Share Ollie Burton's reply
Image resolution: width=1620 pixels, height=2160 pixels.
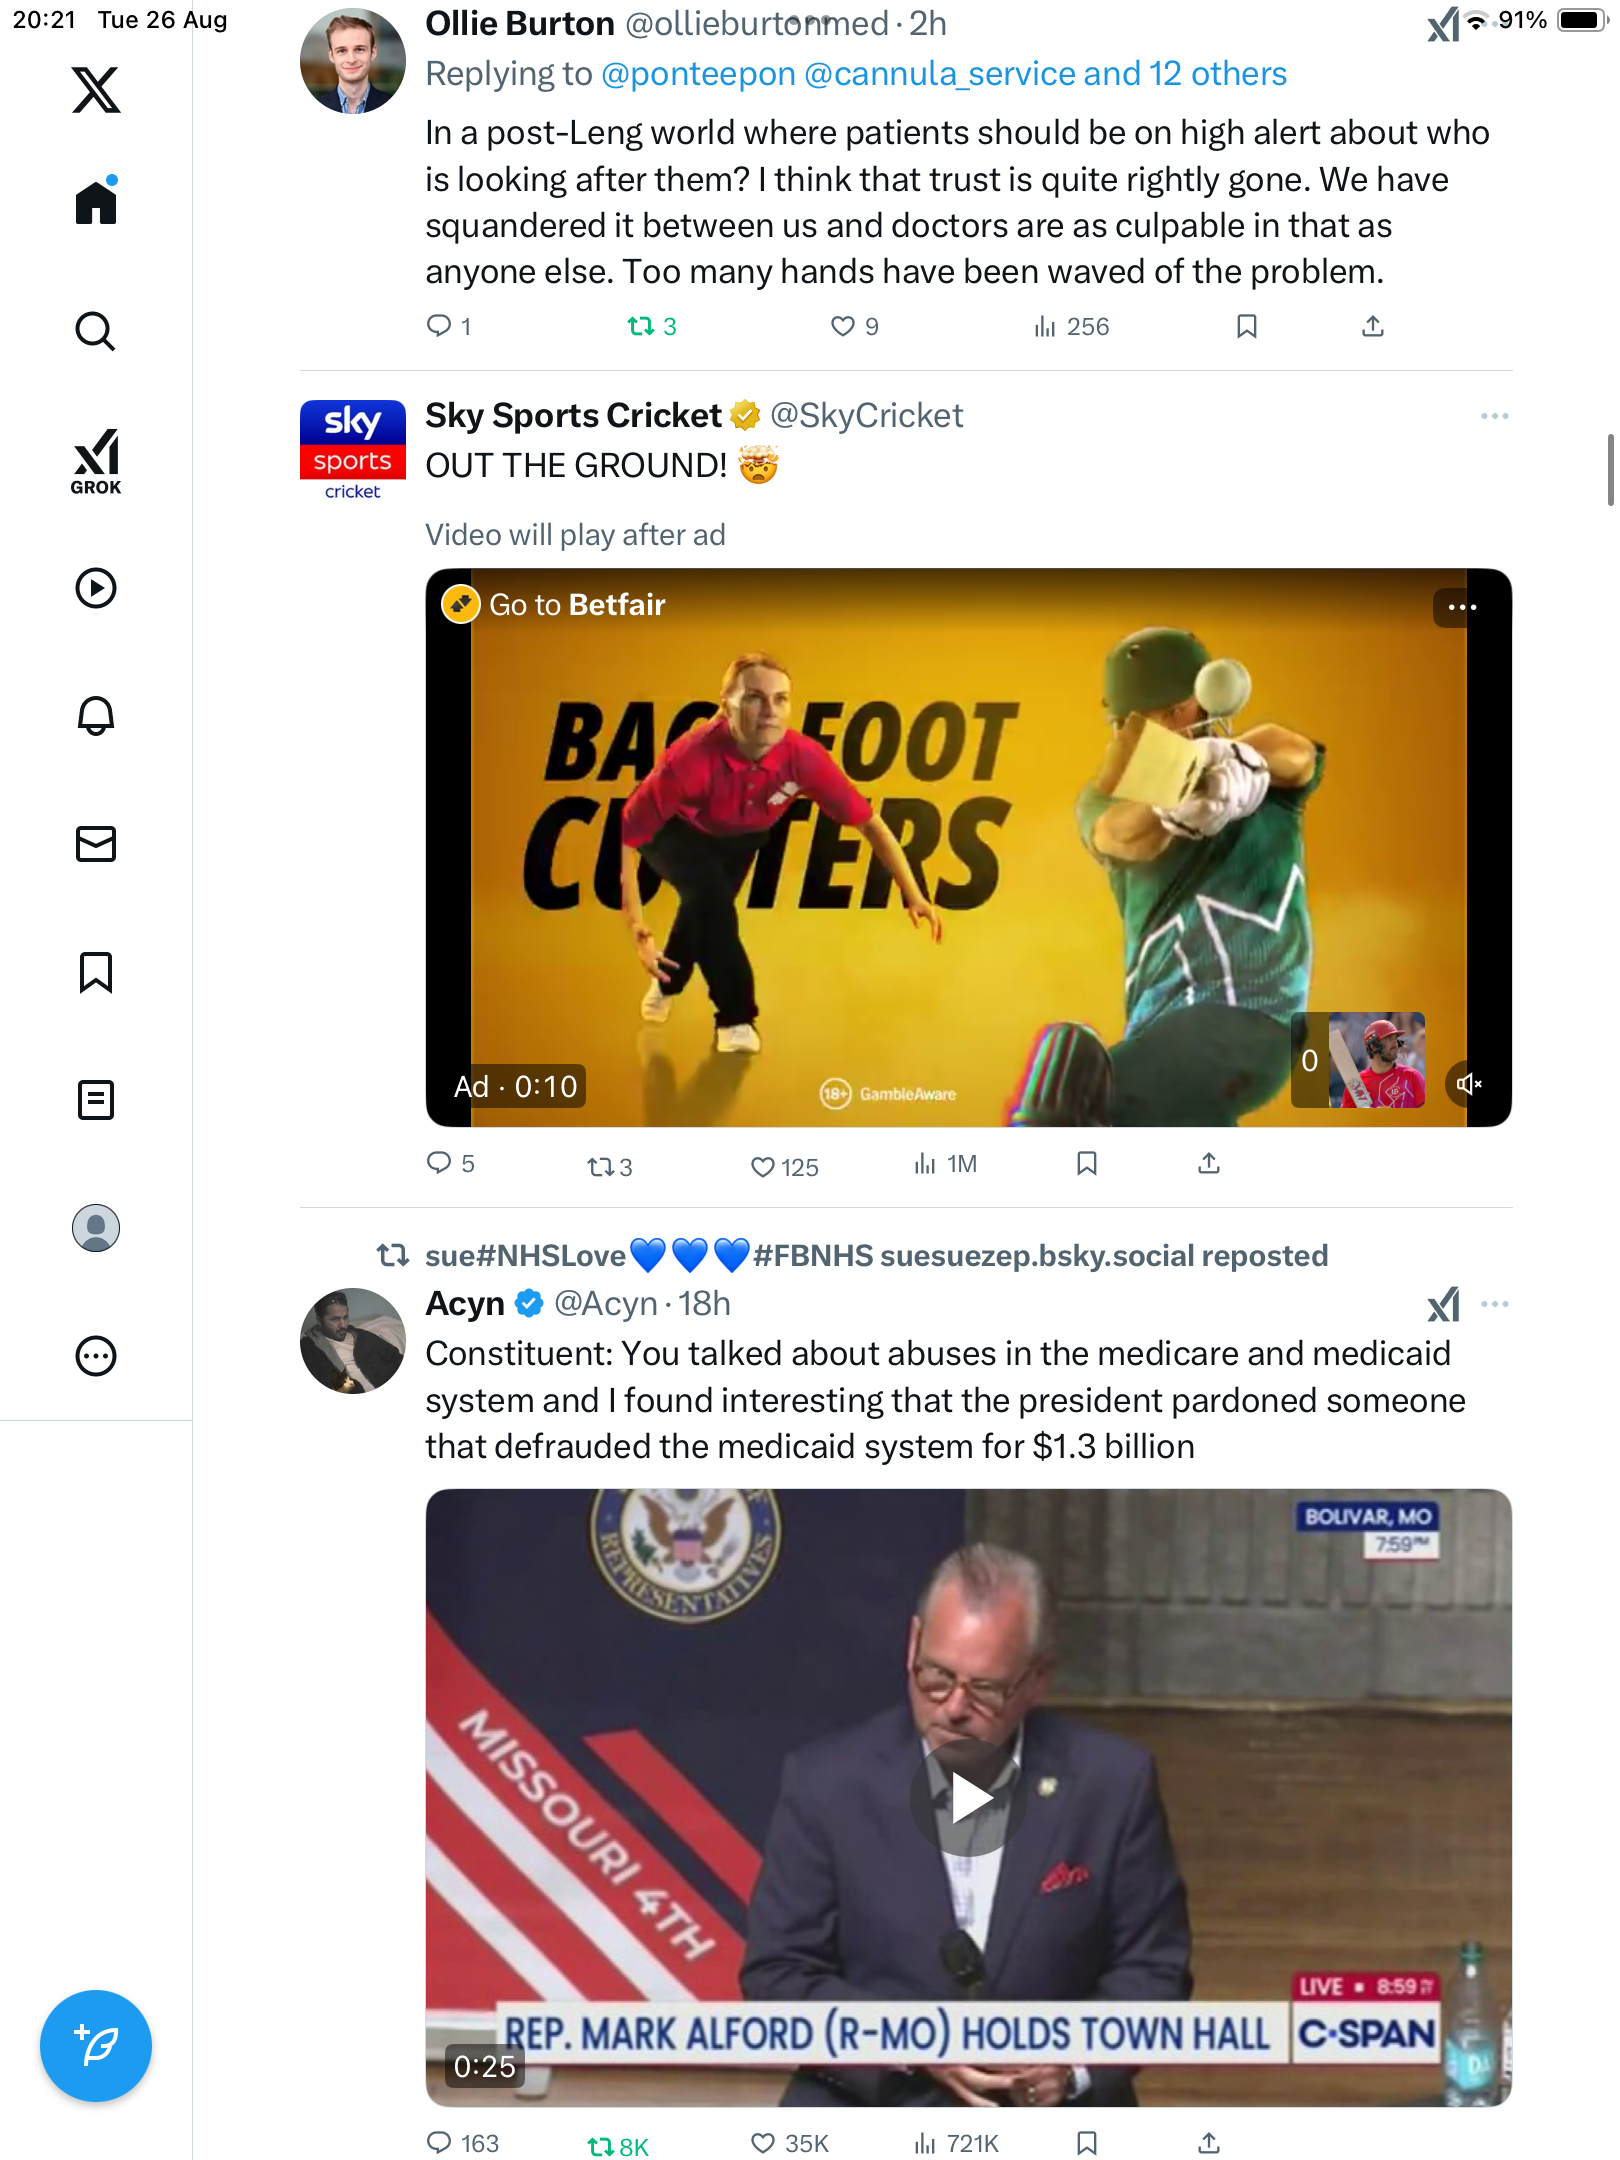point(1373,326)
